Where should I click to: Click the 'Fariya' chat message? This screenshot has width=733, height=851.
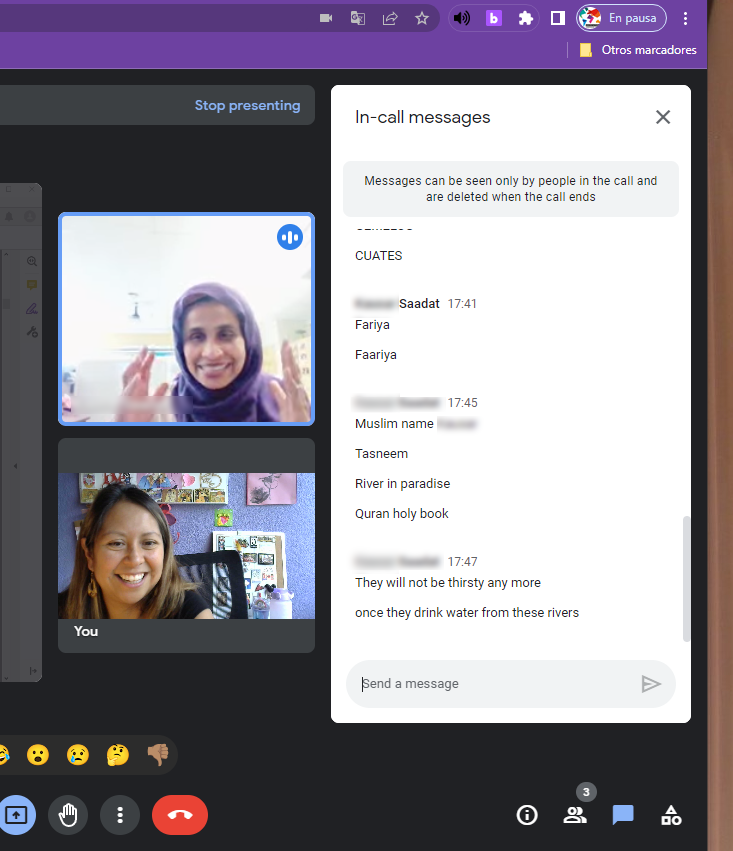[372, 325]
